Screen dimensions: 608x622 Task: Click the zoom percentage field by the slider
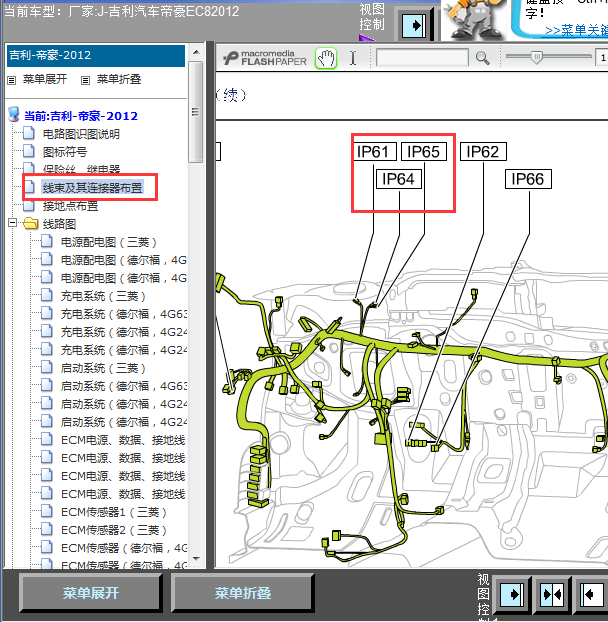tap(602, 58)
